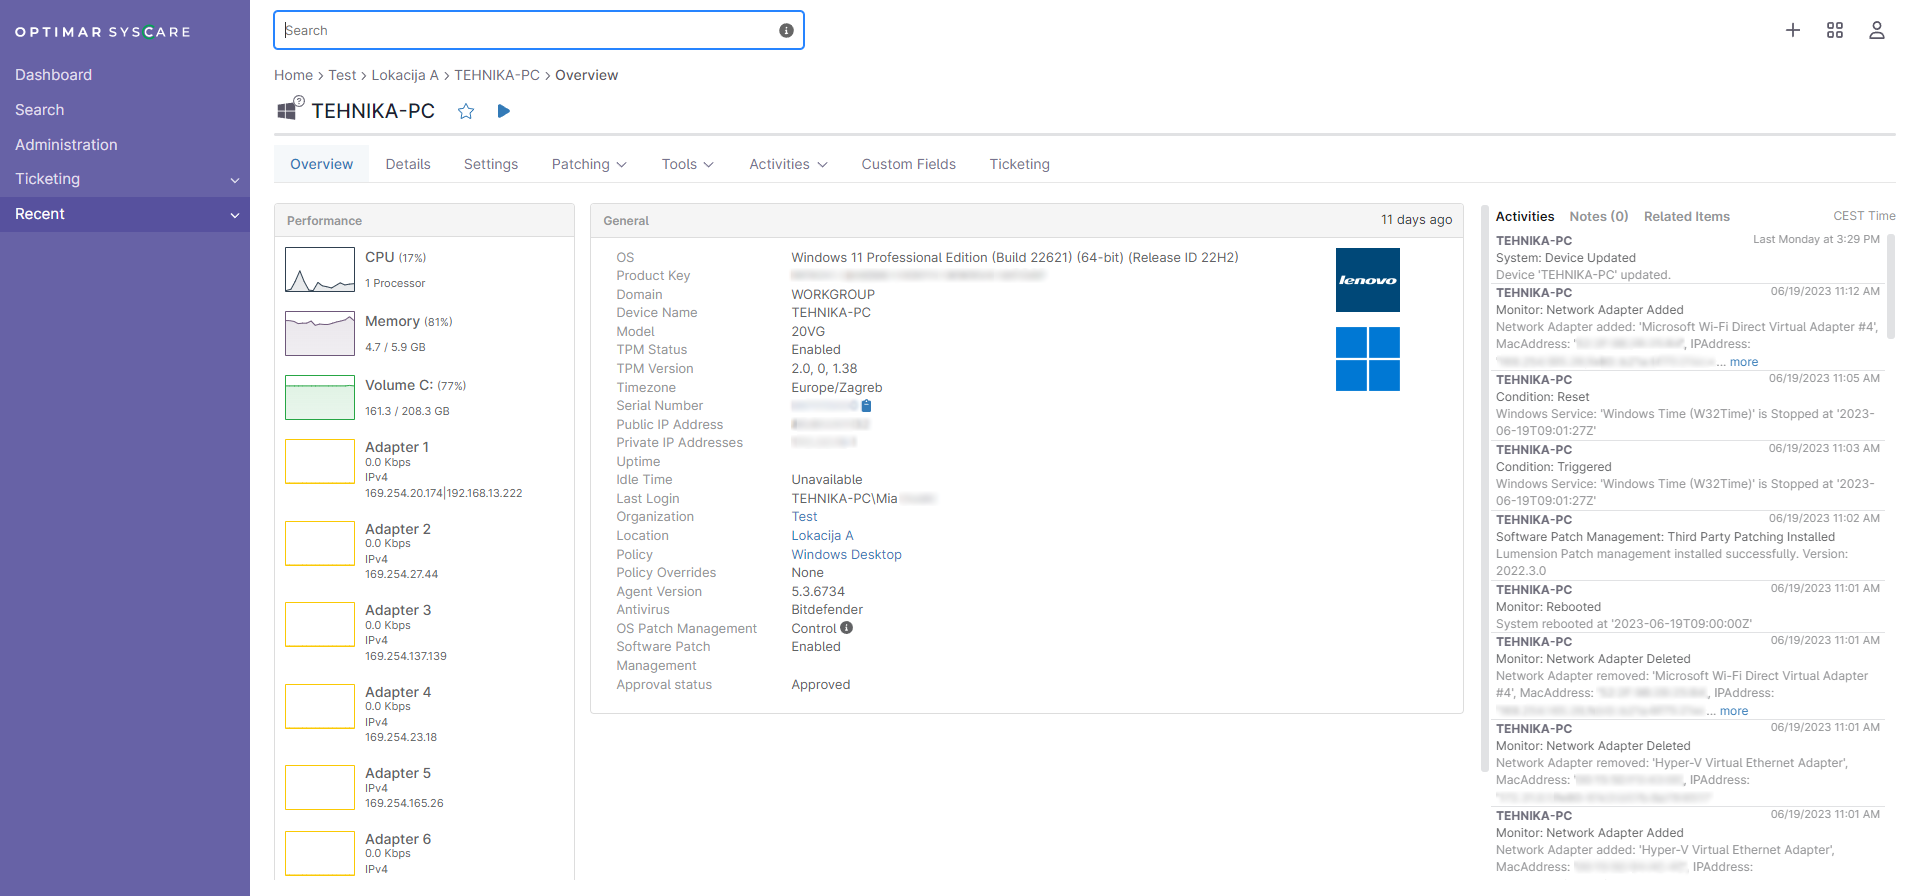1908x896 pixels.
Task: Go to Dashboard in the sidebar
Action: point(53,75)
